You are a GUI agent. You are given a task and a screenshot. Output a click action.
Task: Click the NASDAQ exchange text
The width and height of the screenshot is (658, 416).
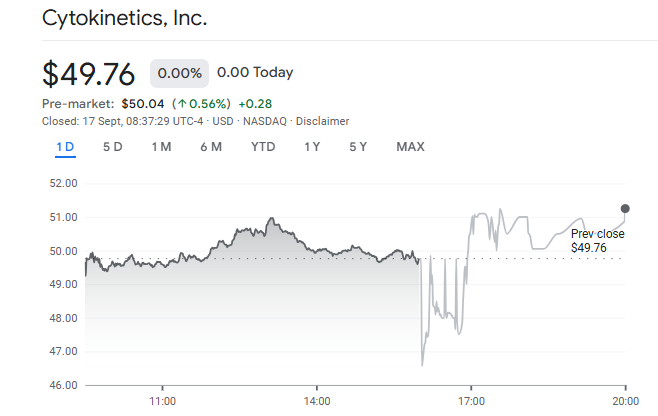[x=265, y=121]
